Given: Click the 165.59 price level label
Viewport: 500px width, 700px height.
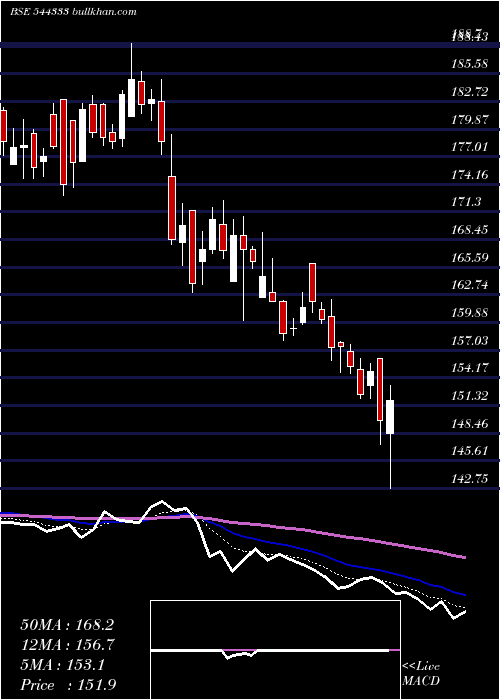Looking at the screenshot, I should click(469, 258).
